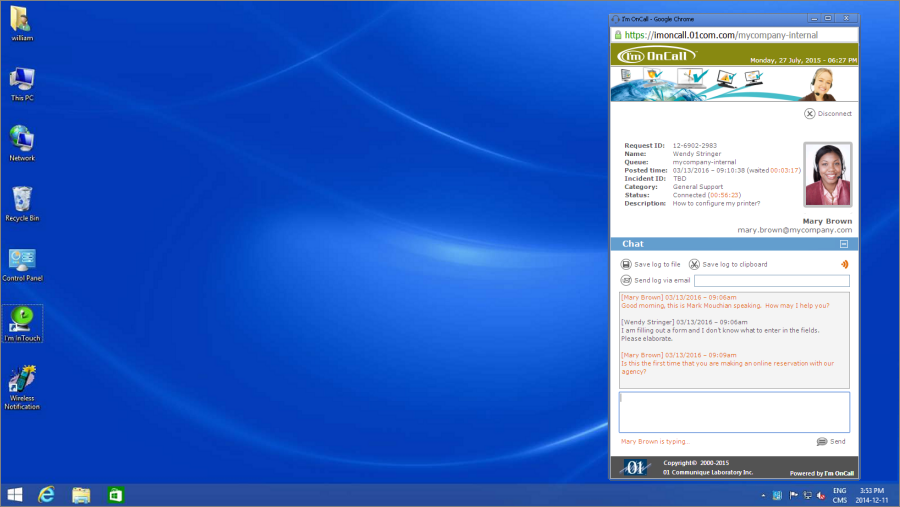This screenshot has width=900, height=507.
Task: Send the chat message
Action: click(x=831, y=441)
